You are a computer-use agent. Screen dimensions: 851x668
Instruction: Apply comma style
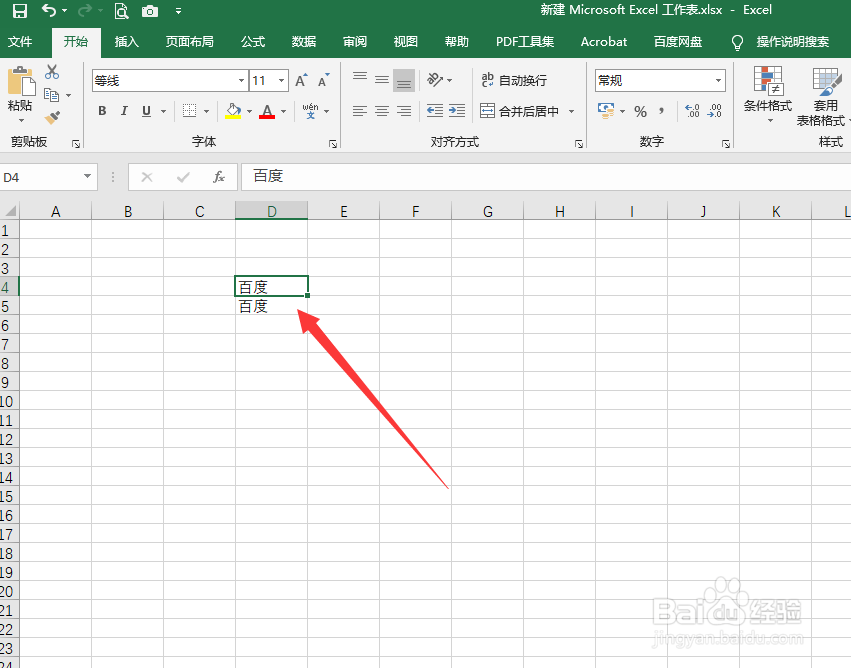tap(662, 111)
